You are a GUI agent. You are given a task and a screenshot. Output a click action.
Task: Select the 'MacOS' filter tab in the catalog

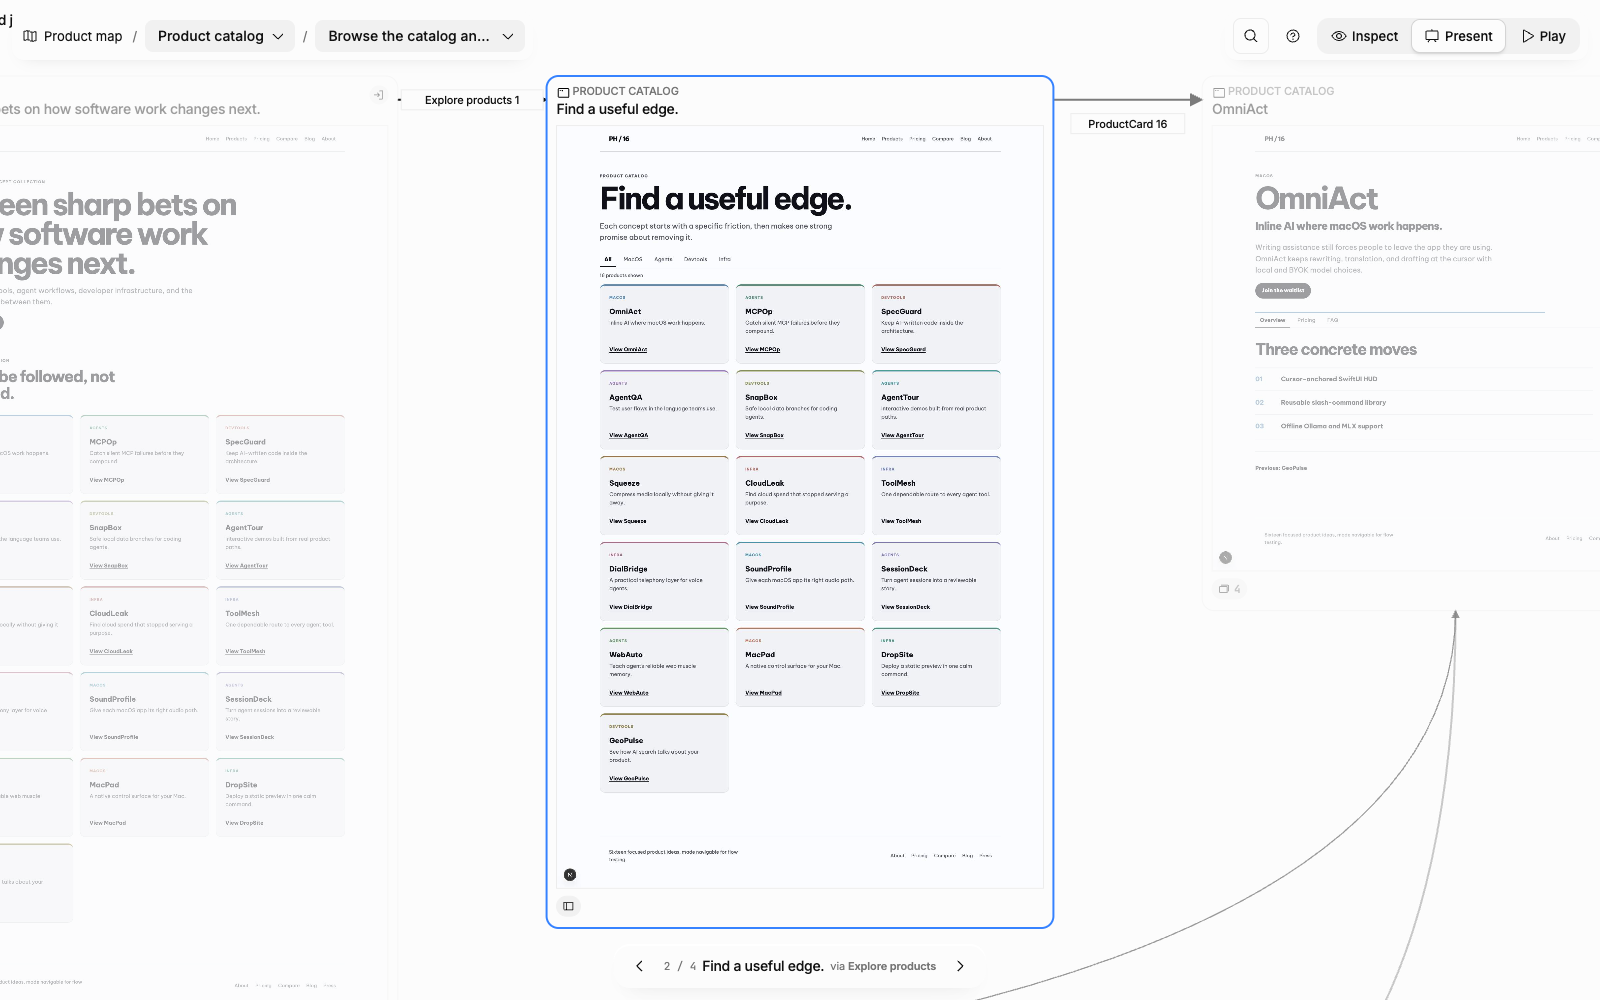coord(633,259)
